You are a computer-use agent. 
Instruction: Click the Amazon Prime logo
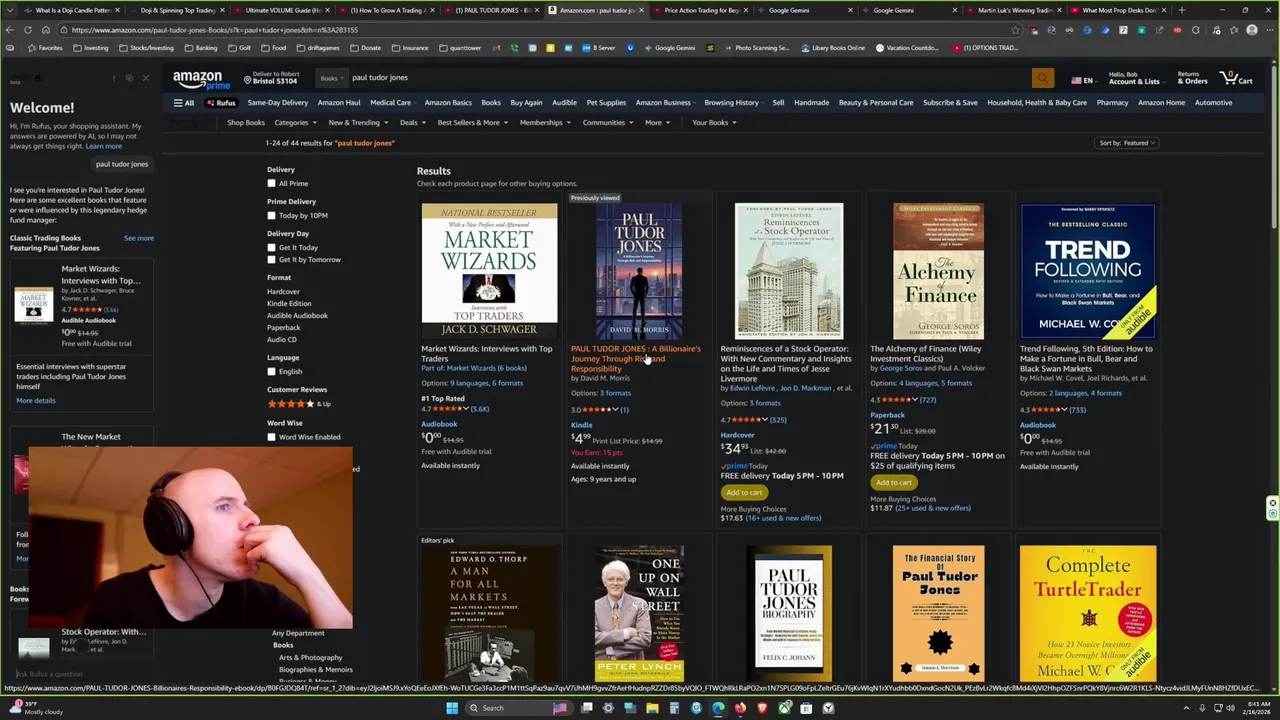click(201, 80)
